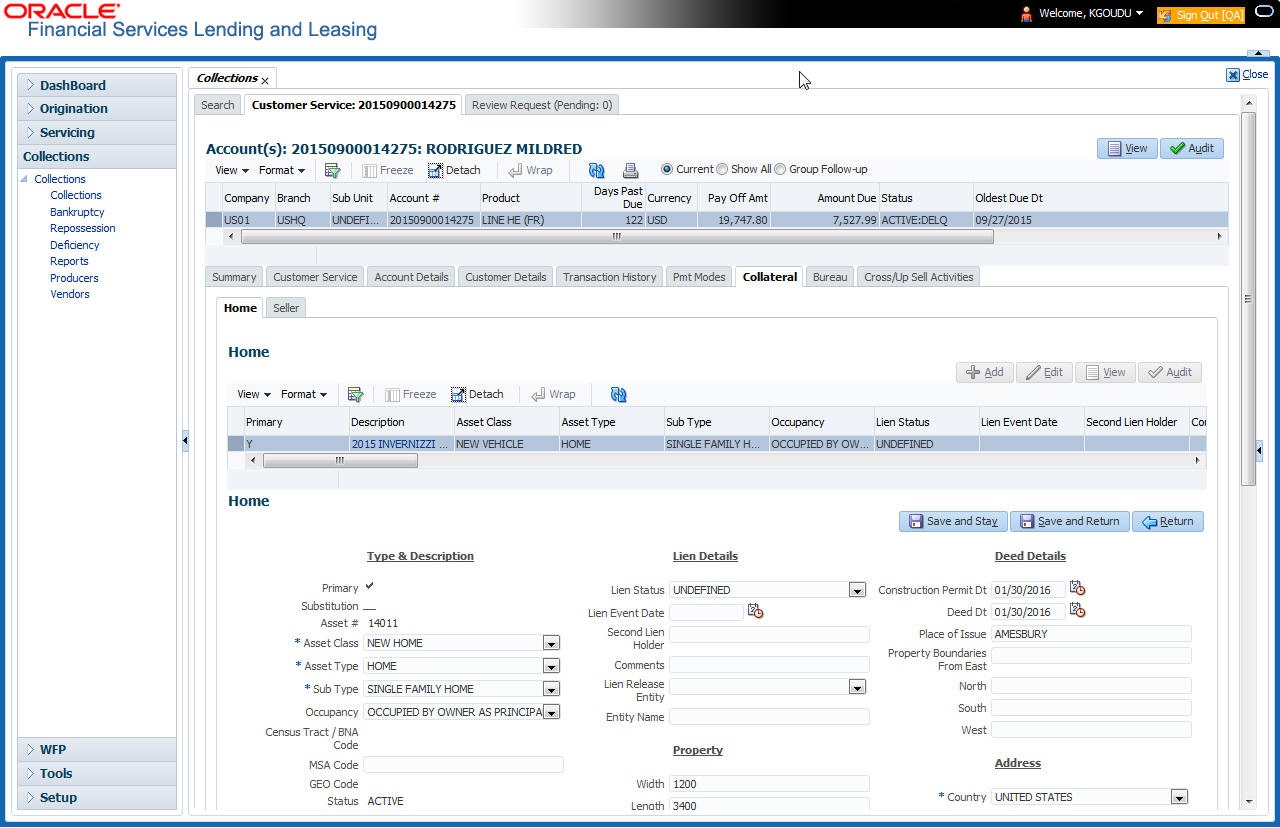This screenshot has height=828, width=1280.
Task: Expand the Origination navigation section
Action: point(97,108)
